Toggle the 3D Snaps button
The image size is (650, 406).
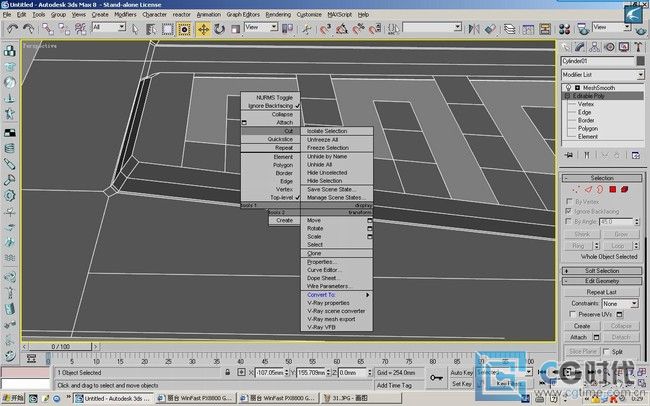click(325, 29)
